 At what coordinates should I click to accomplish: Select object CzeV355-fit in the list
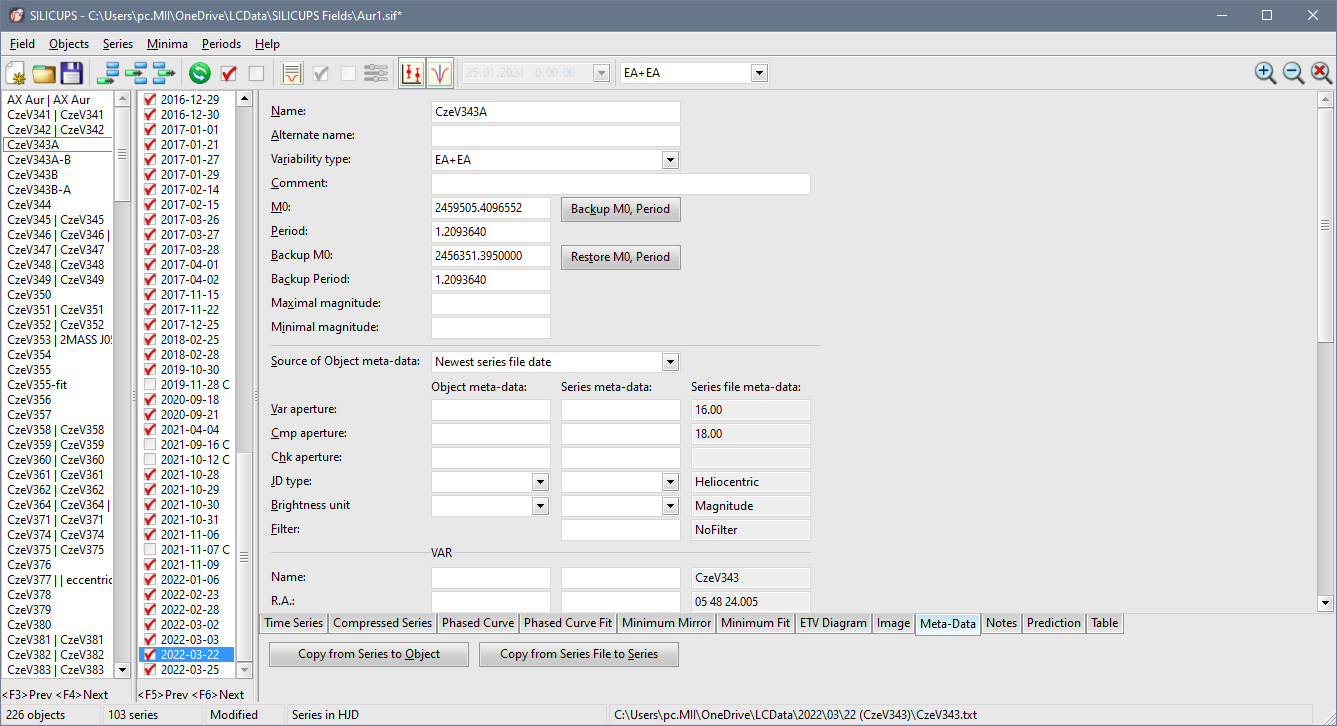37,385
